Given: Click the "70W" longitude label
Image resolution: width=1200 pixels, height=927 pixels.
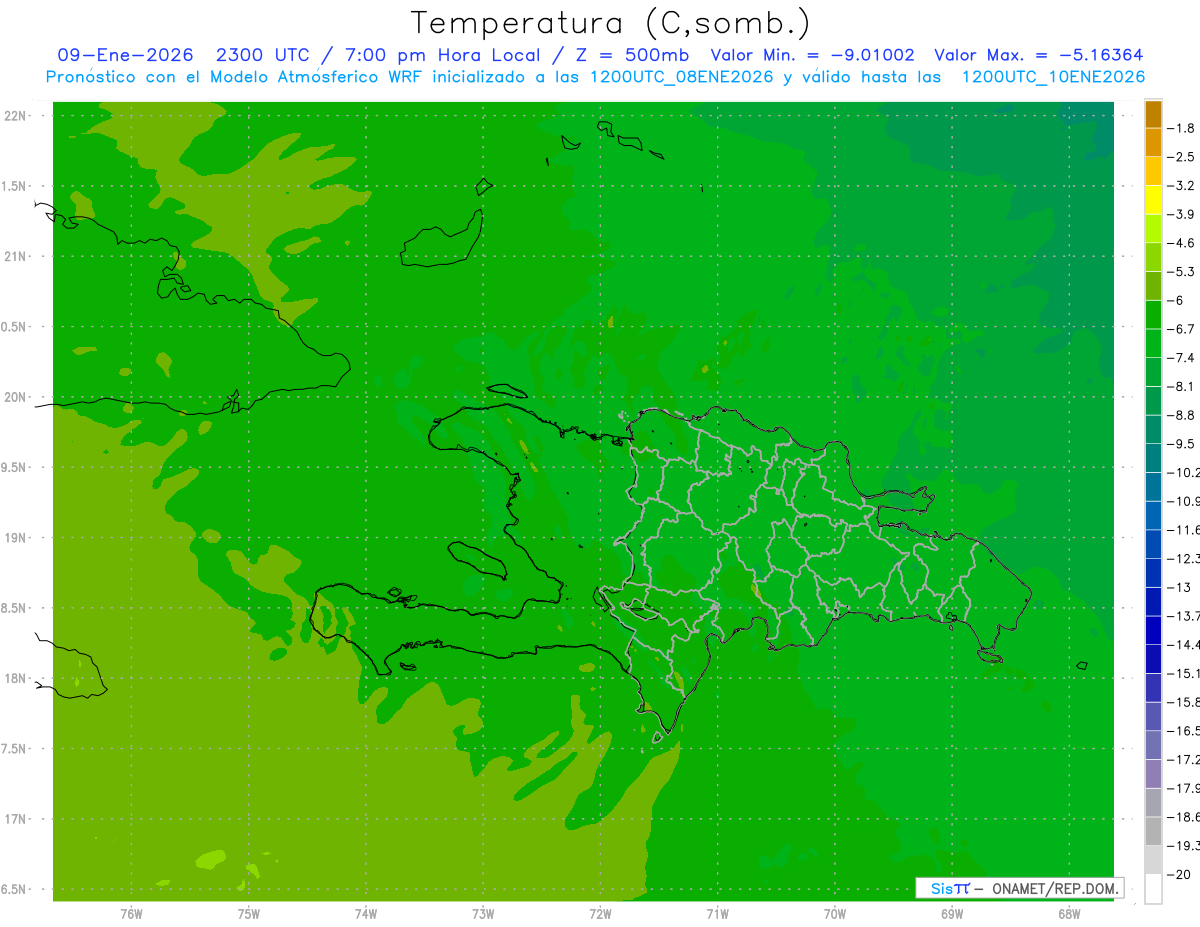Looking at the screenshot, I should click(835, 914).
